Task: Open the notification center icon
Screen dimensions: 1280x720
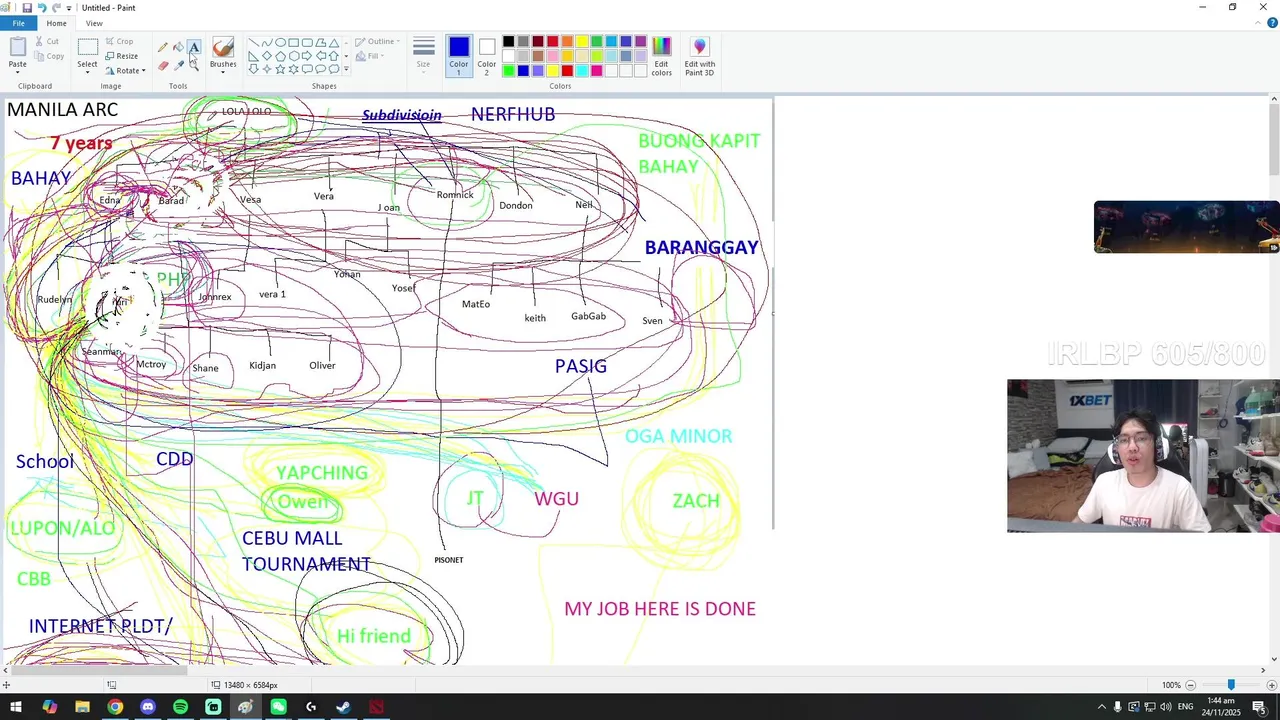Action: pyautogui.click(x=1260, y=707)
